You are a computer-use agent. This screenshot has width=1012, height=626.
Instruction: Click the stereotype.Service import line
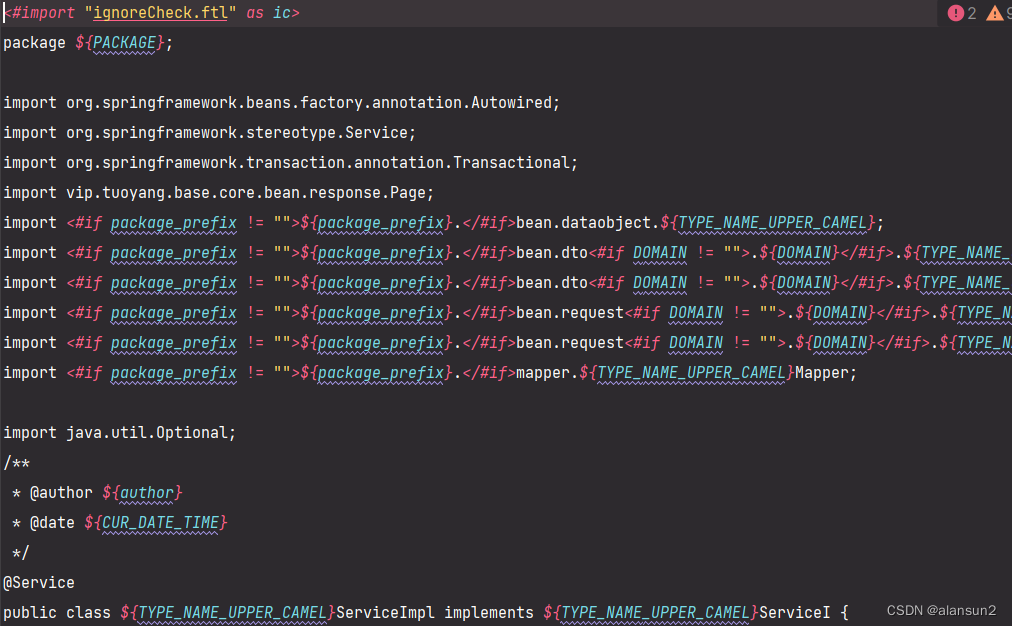210,133
